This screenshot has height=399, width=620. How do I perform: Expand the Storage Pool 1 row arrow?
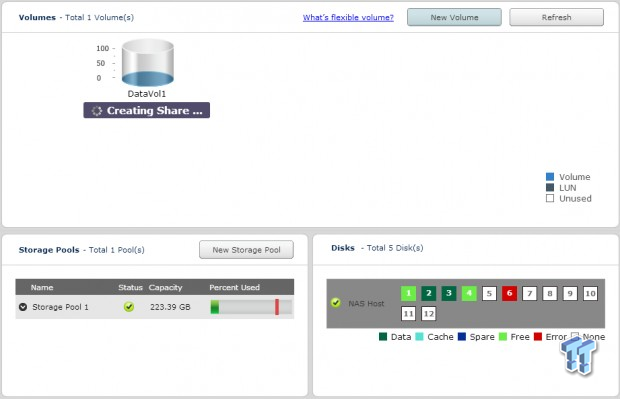click(23, 307)
